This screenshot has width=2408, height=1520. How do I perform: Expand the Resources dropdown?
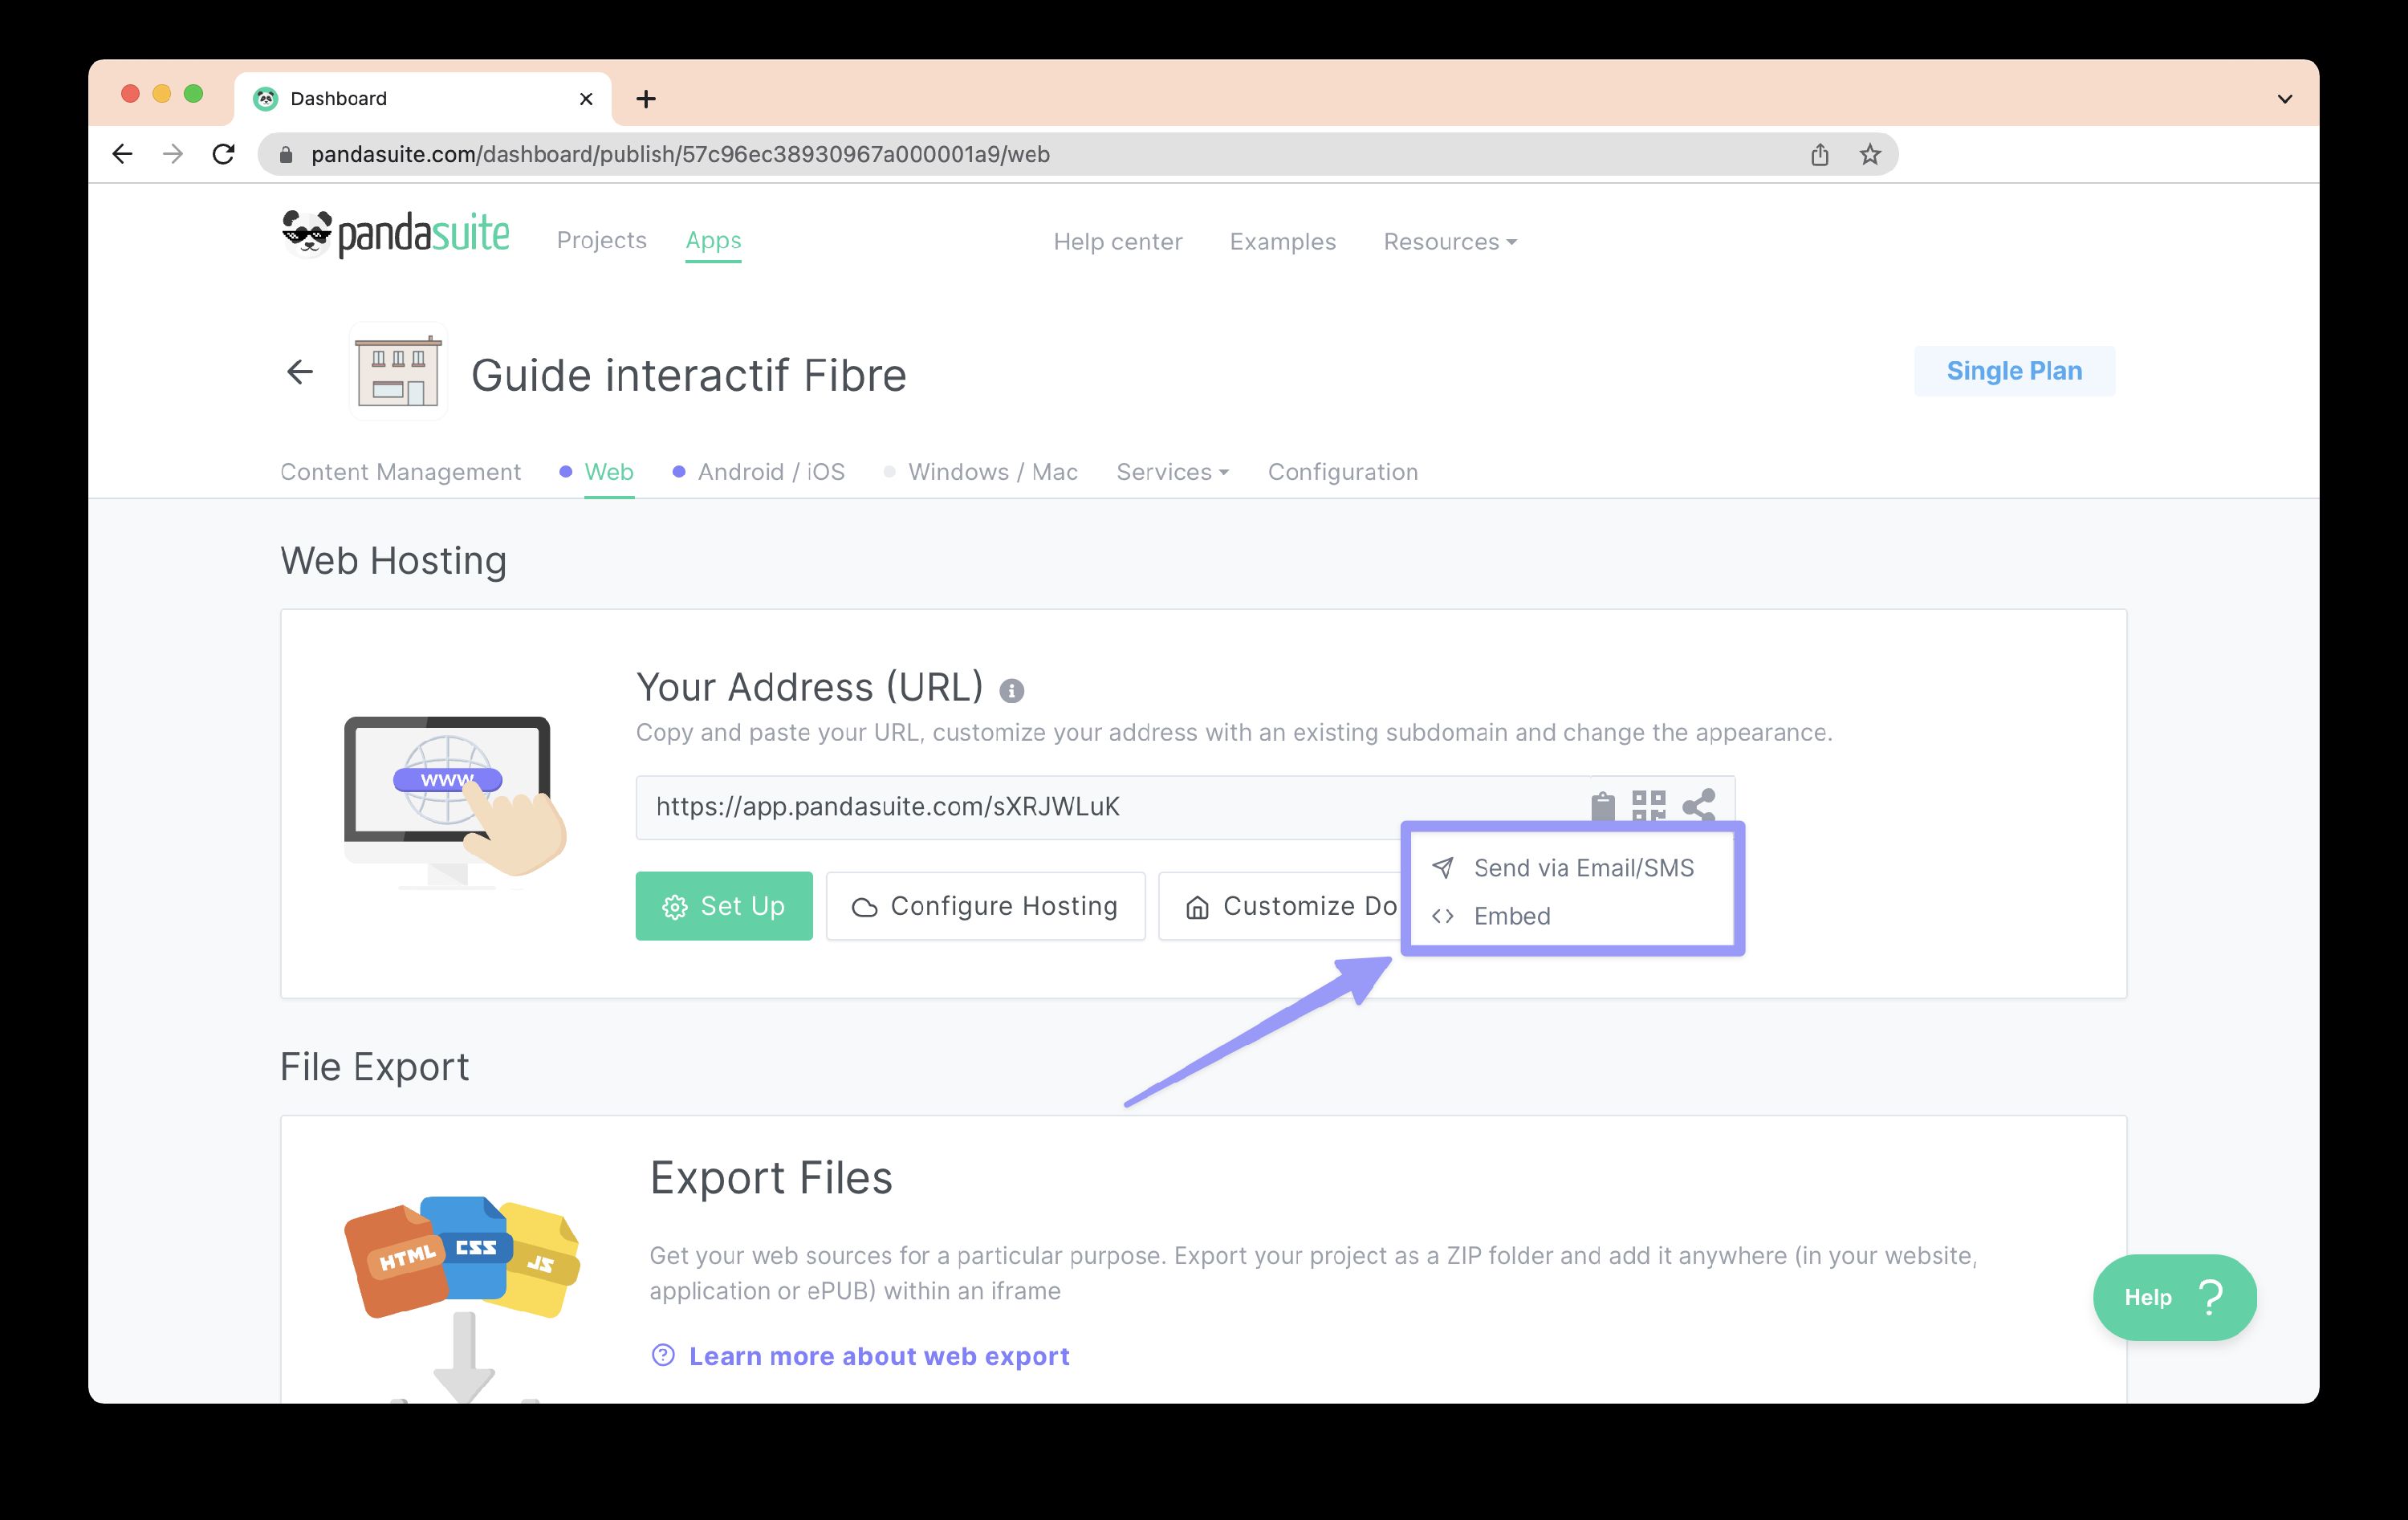tap(1449, 241)
